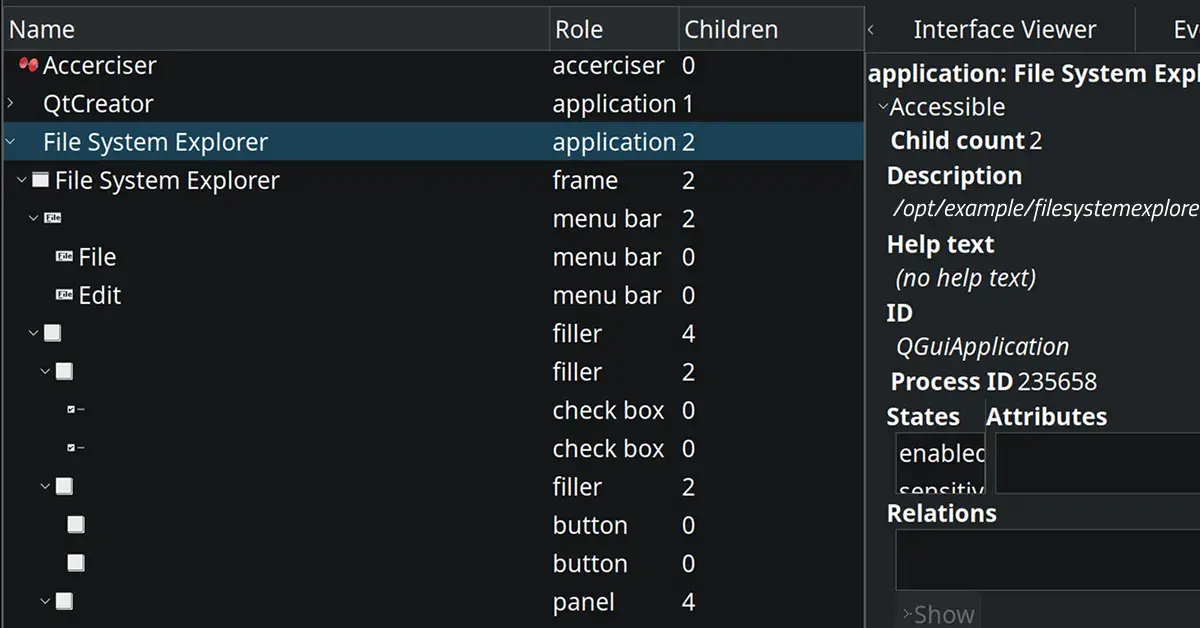1200x628 pixels.
Task: Select the upper check box row
Action: (x=608, y=410)
